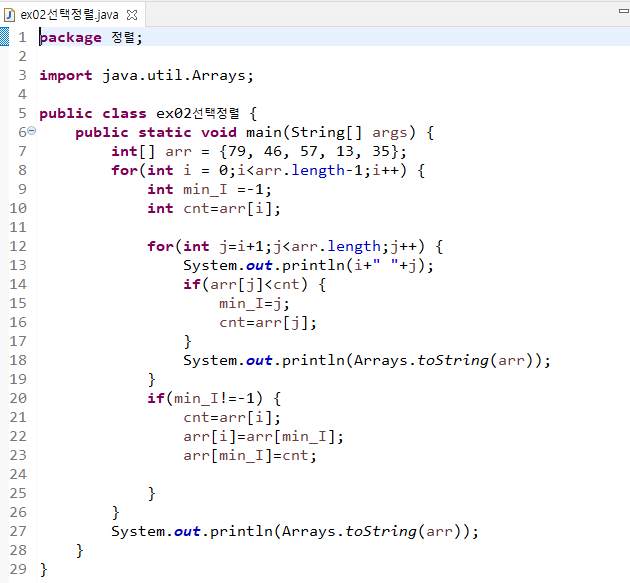This screenshot has height=583, width=630.
Task: Click the 'out' field on line 13
Action: 259,266
